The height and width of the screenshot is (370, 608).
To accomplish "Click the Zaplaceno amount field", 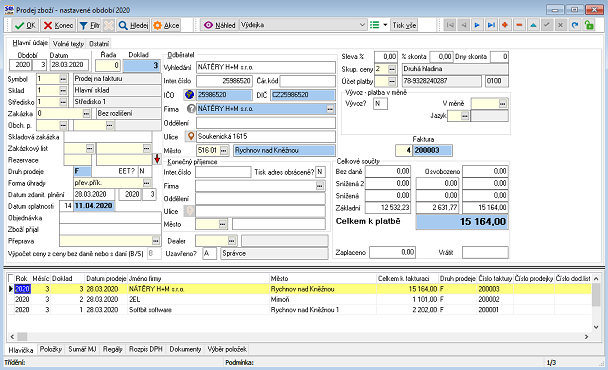I will point(392,252).
